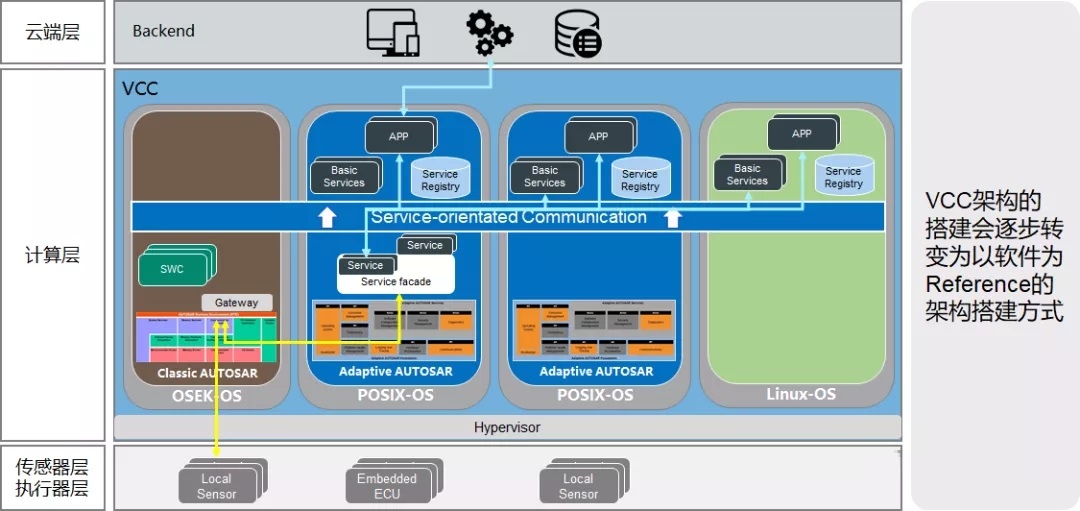The width and height of the screenshot is (1080, 511).
Task: Select the 传感器层 执行器层 layer label
Action: tap(52, 476)
